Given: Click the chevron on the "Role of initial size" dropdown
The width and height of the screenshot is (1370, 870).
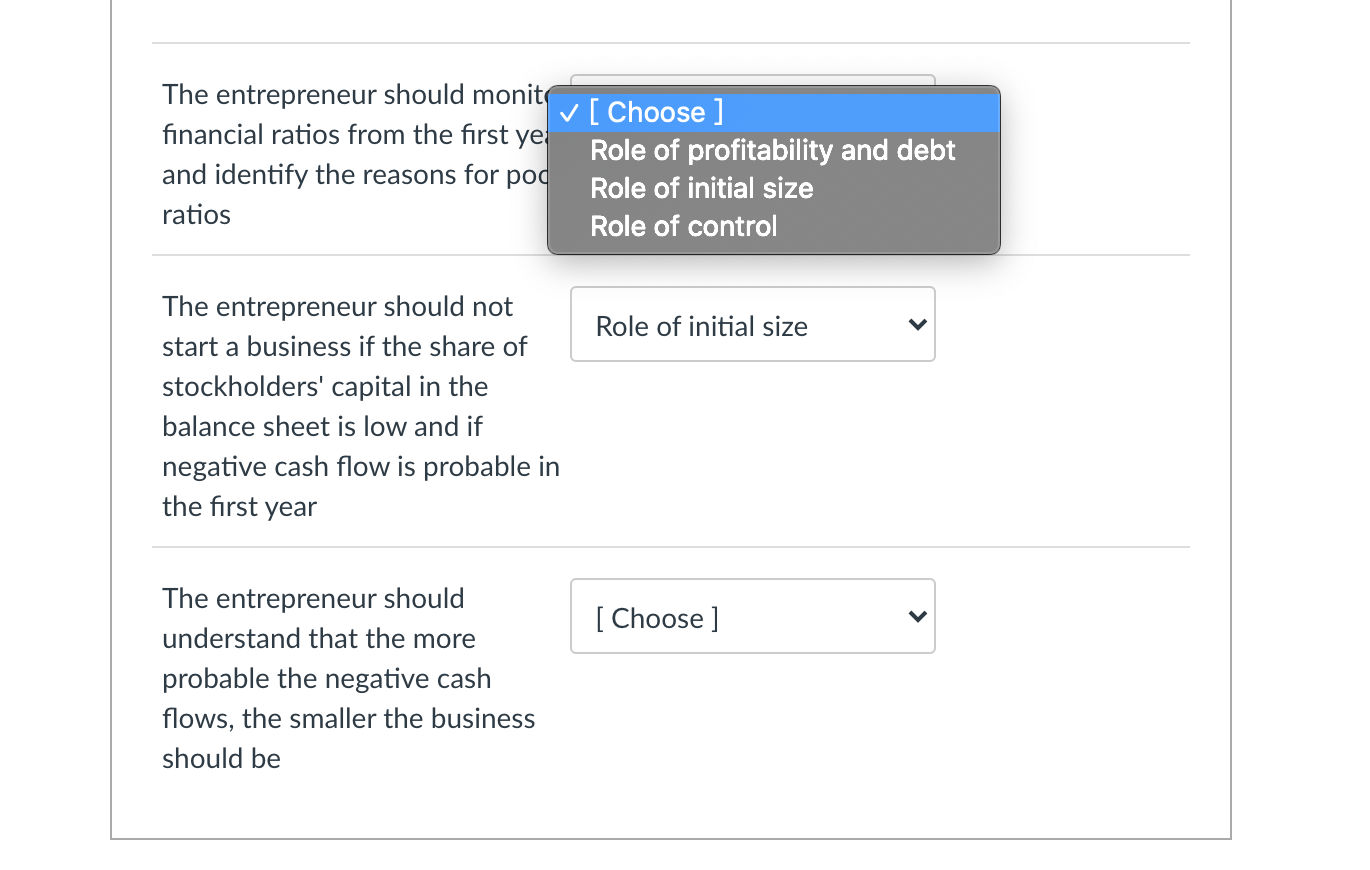Looking at the screenshot, I should point(917,324).
